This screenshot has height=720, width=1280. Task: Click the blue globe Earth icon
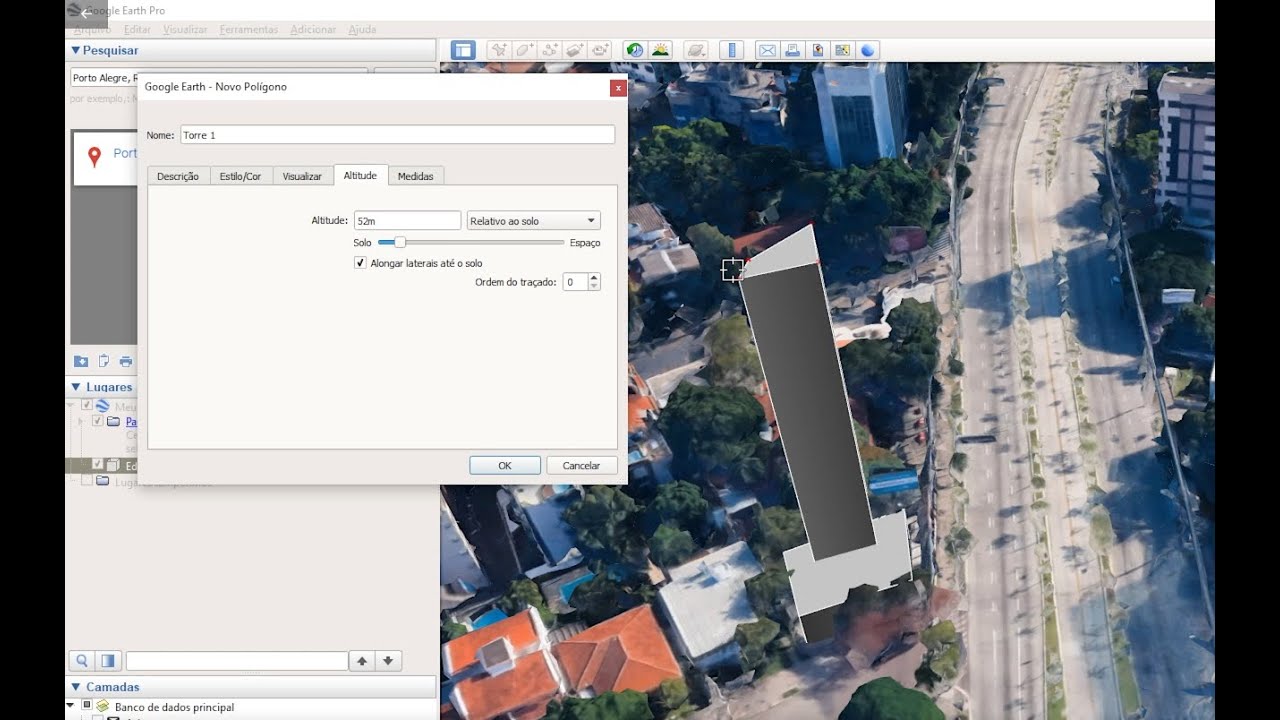tap(867, 50)
